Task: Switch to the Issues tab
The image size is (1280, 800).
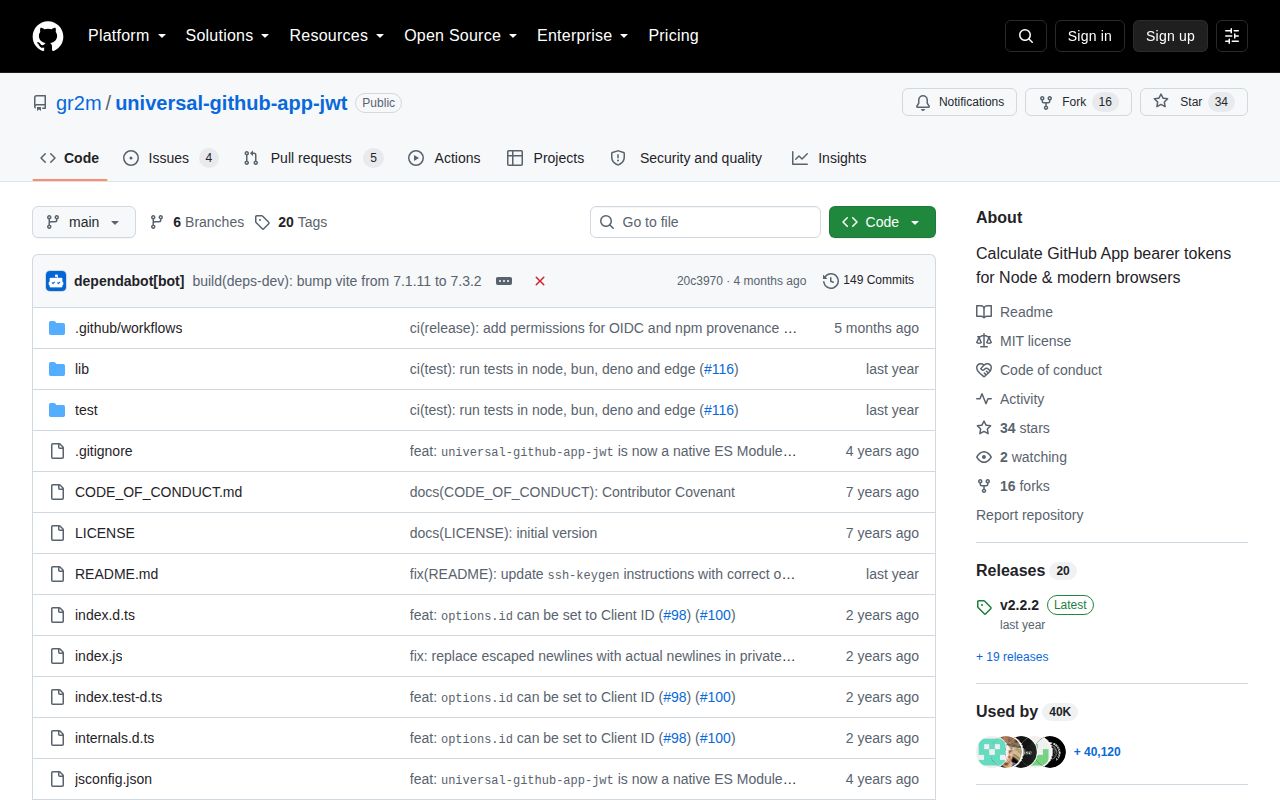Action: point(170,158)
